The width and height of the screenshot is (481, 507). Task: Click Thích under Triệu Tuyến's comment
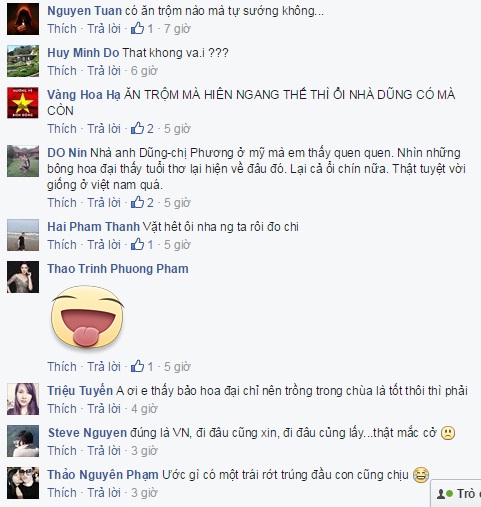click(x=62, y=409)
